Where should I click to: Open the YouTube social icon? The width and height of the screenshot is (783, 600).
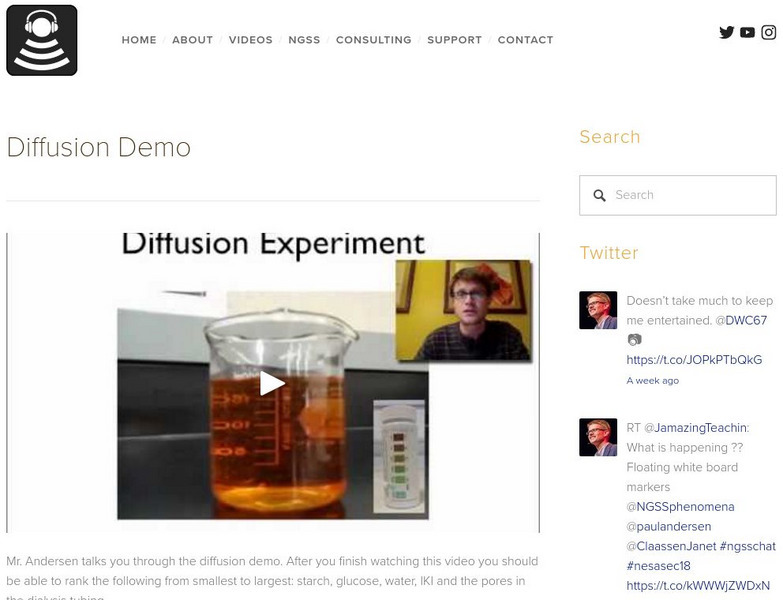747,32
